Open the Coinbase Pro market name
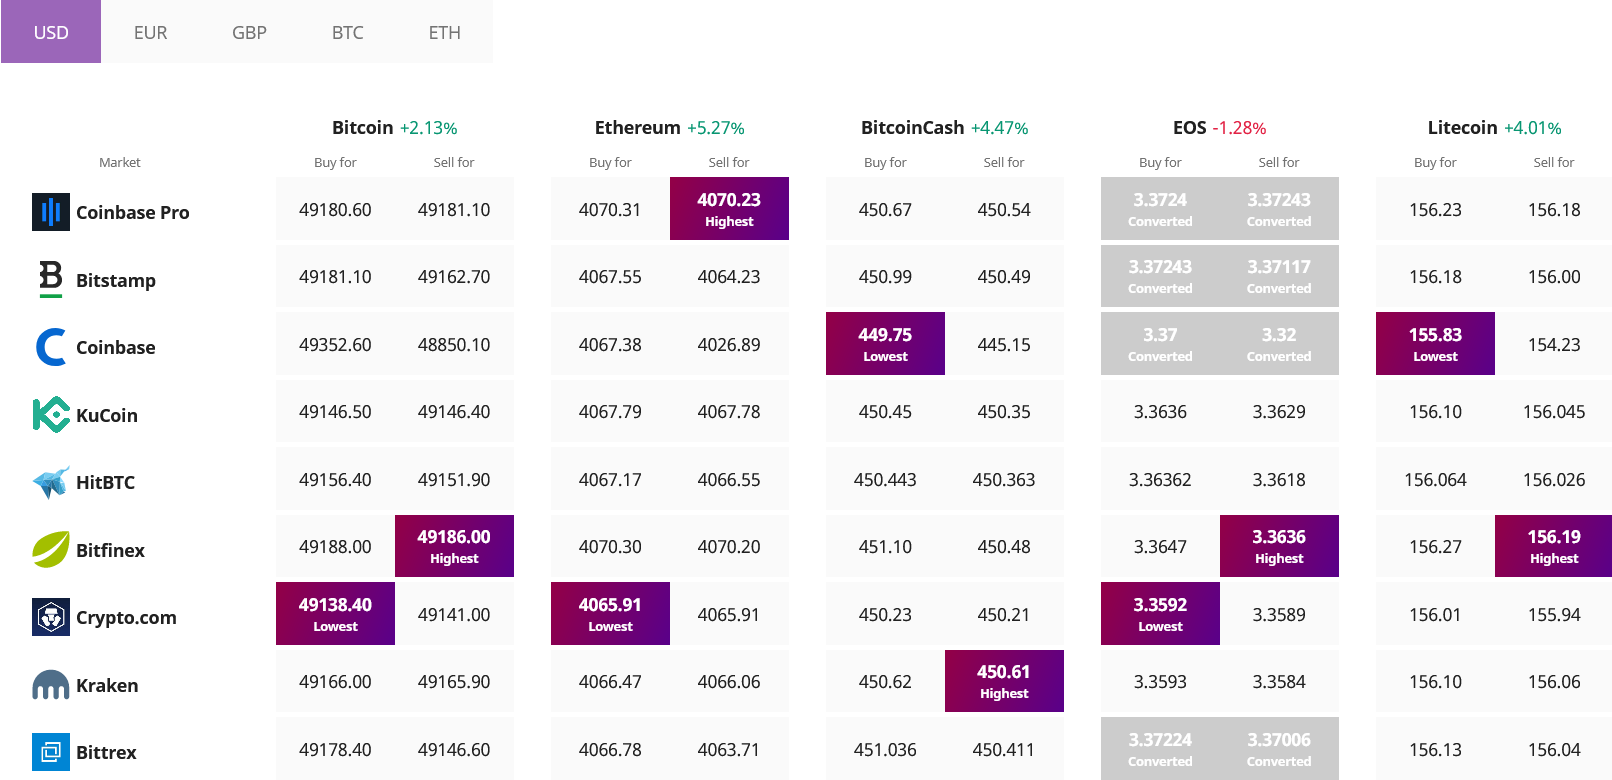The image size is (1612, 780). tap(133, 212)
